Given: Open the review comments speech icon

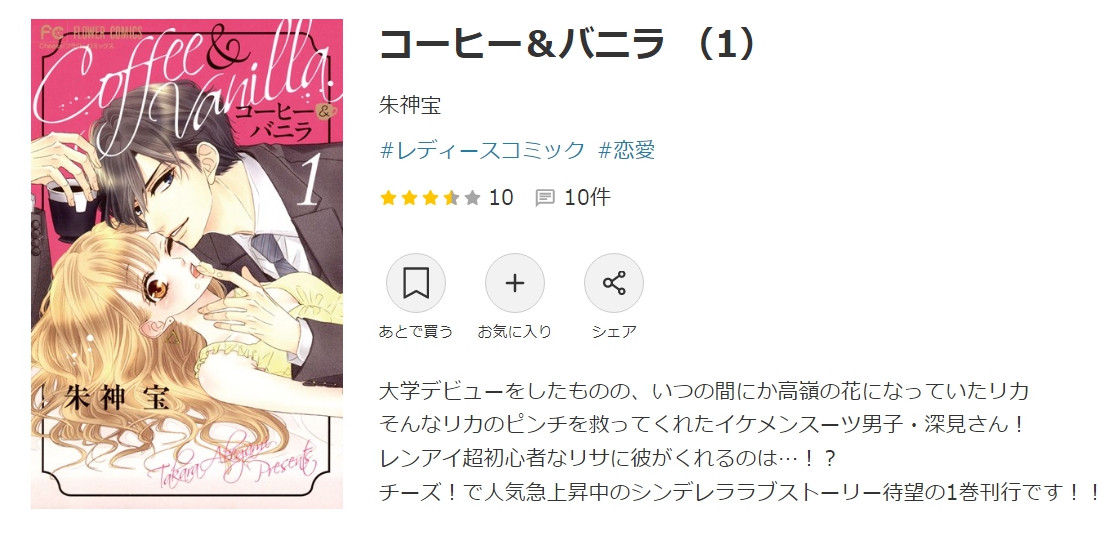Looking at the screenshot, I should point(545,197).
